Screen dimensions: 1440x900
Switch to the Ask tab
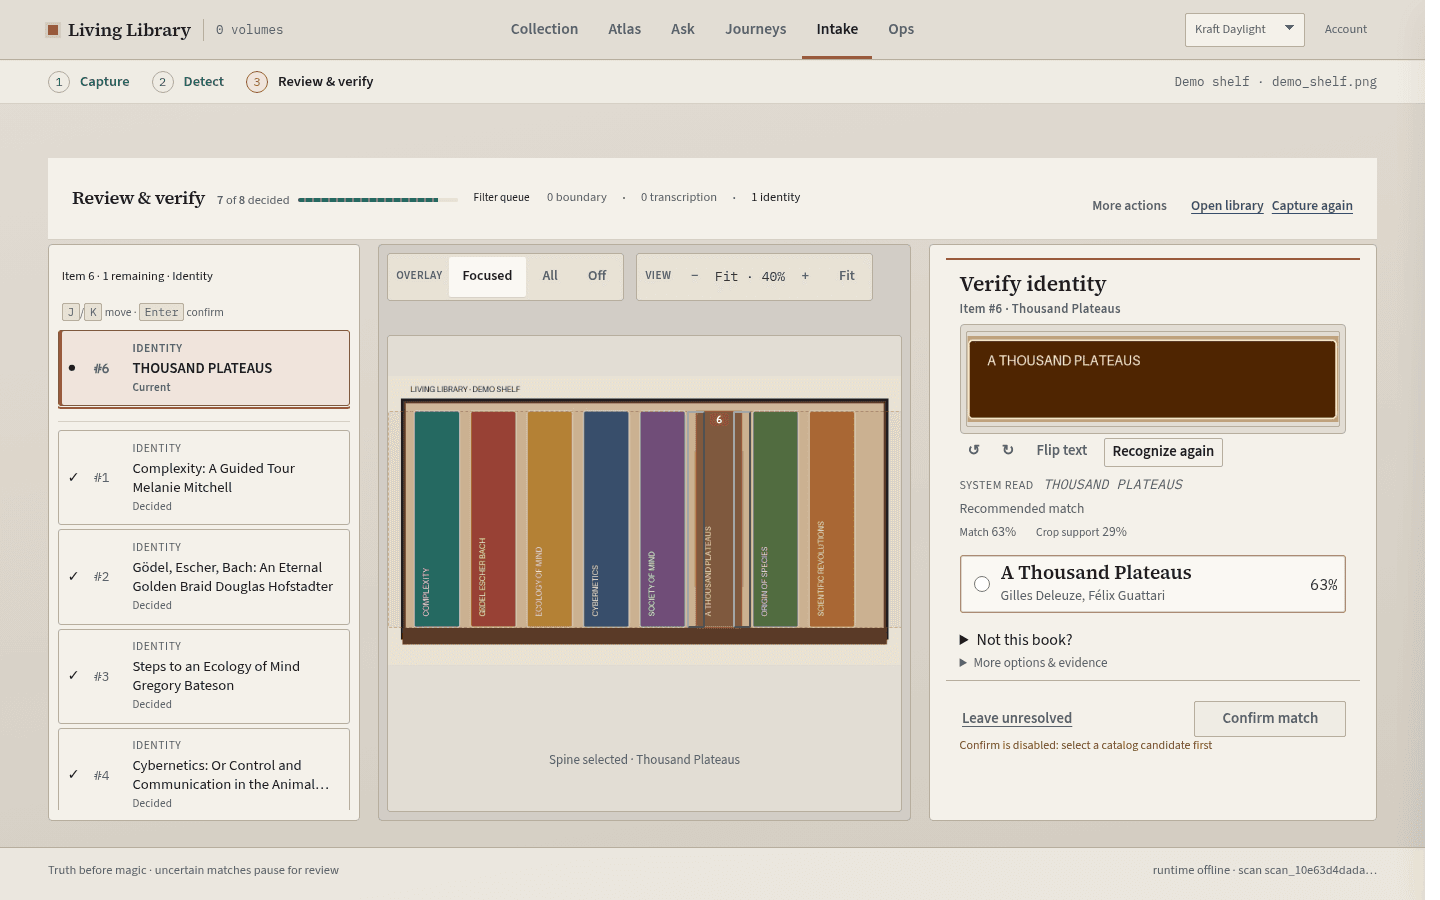683,29
